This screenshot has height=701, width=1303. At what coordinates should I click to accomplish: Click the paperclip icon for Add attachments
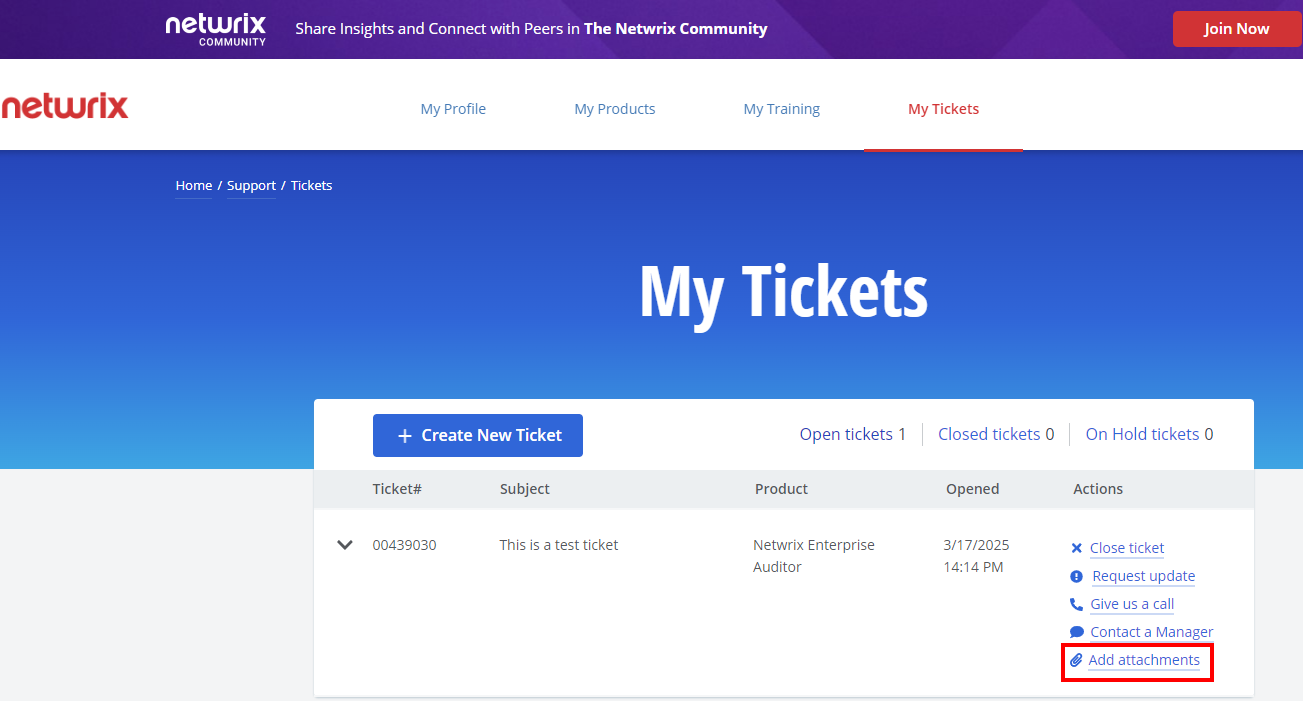point(1076,660)
